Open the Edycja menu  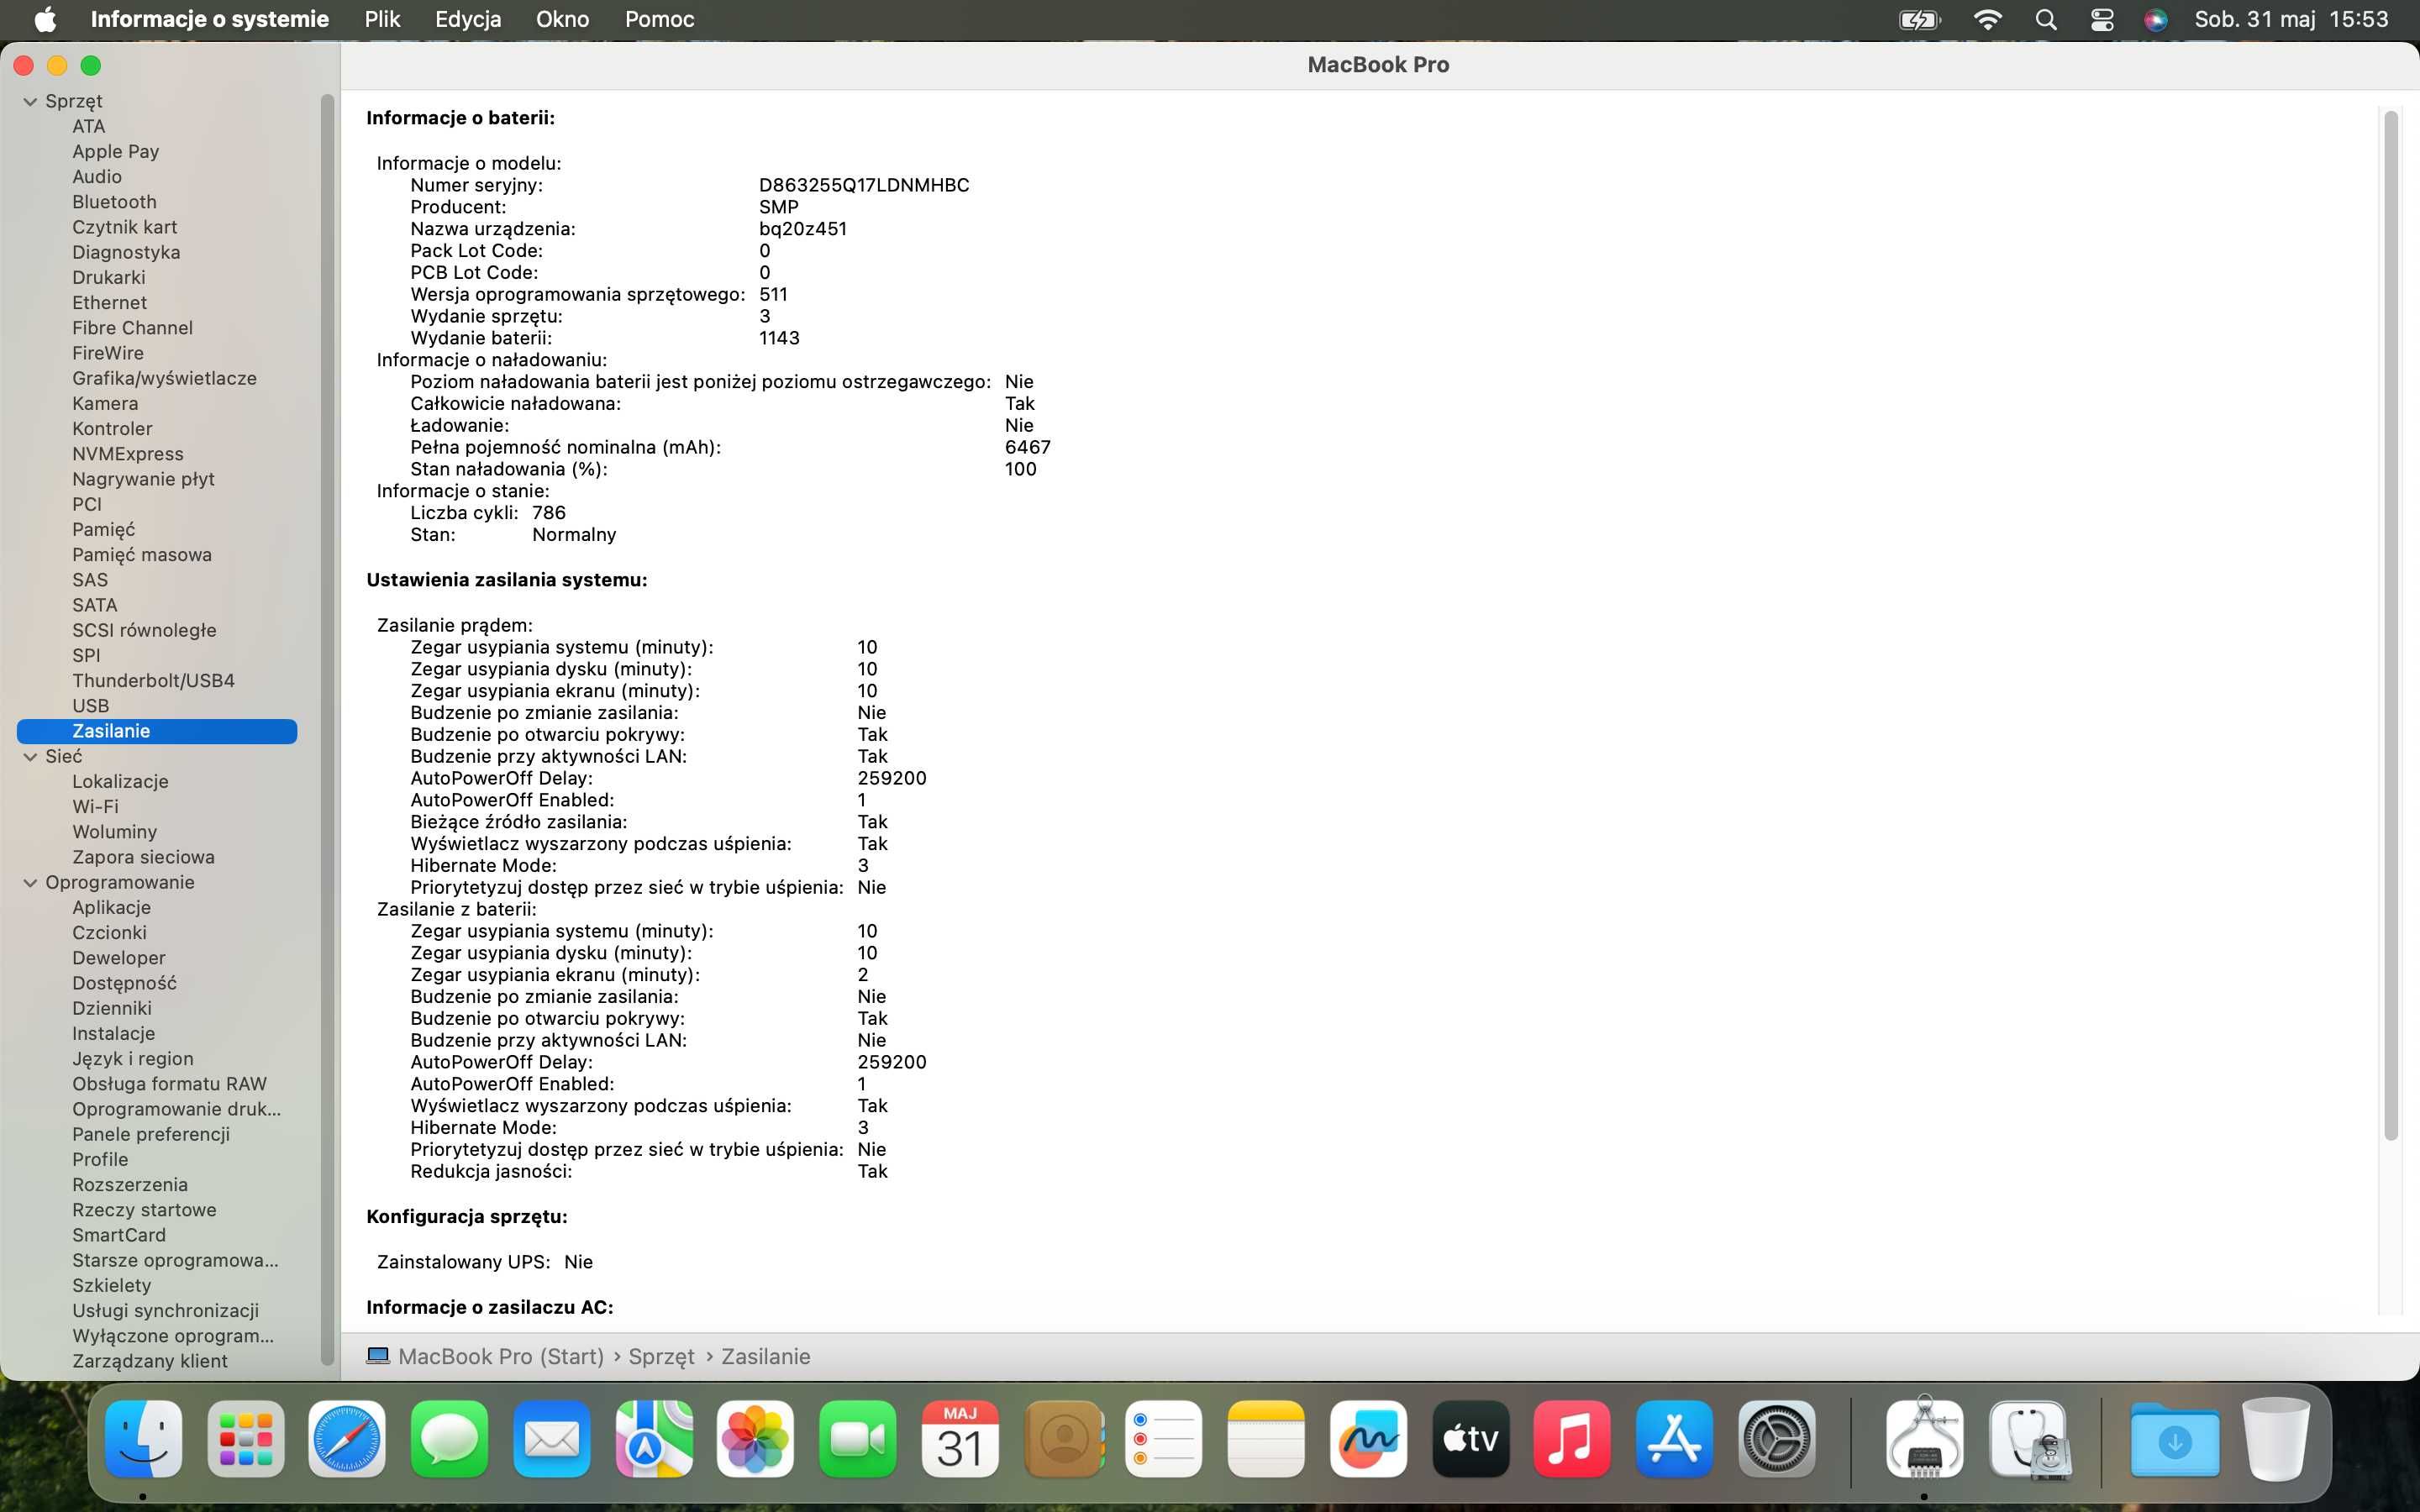click(x=468, y=19)
